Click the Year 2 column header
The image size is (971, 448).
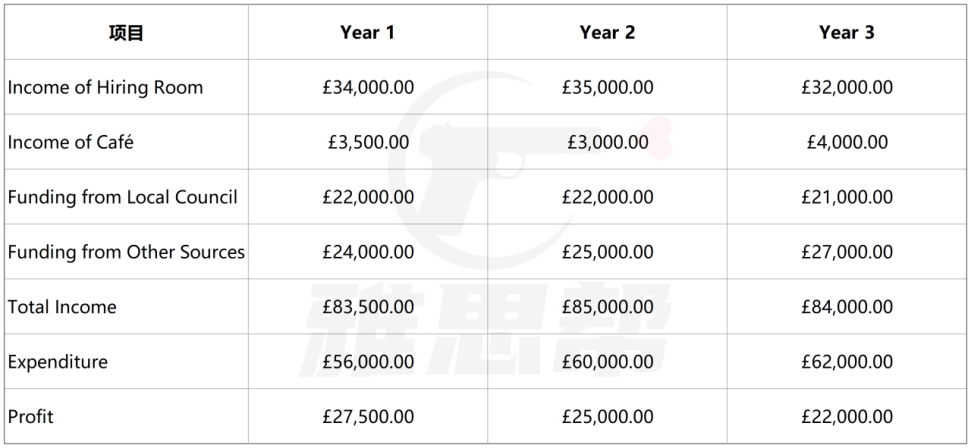(607, 33)
